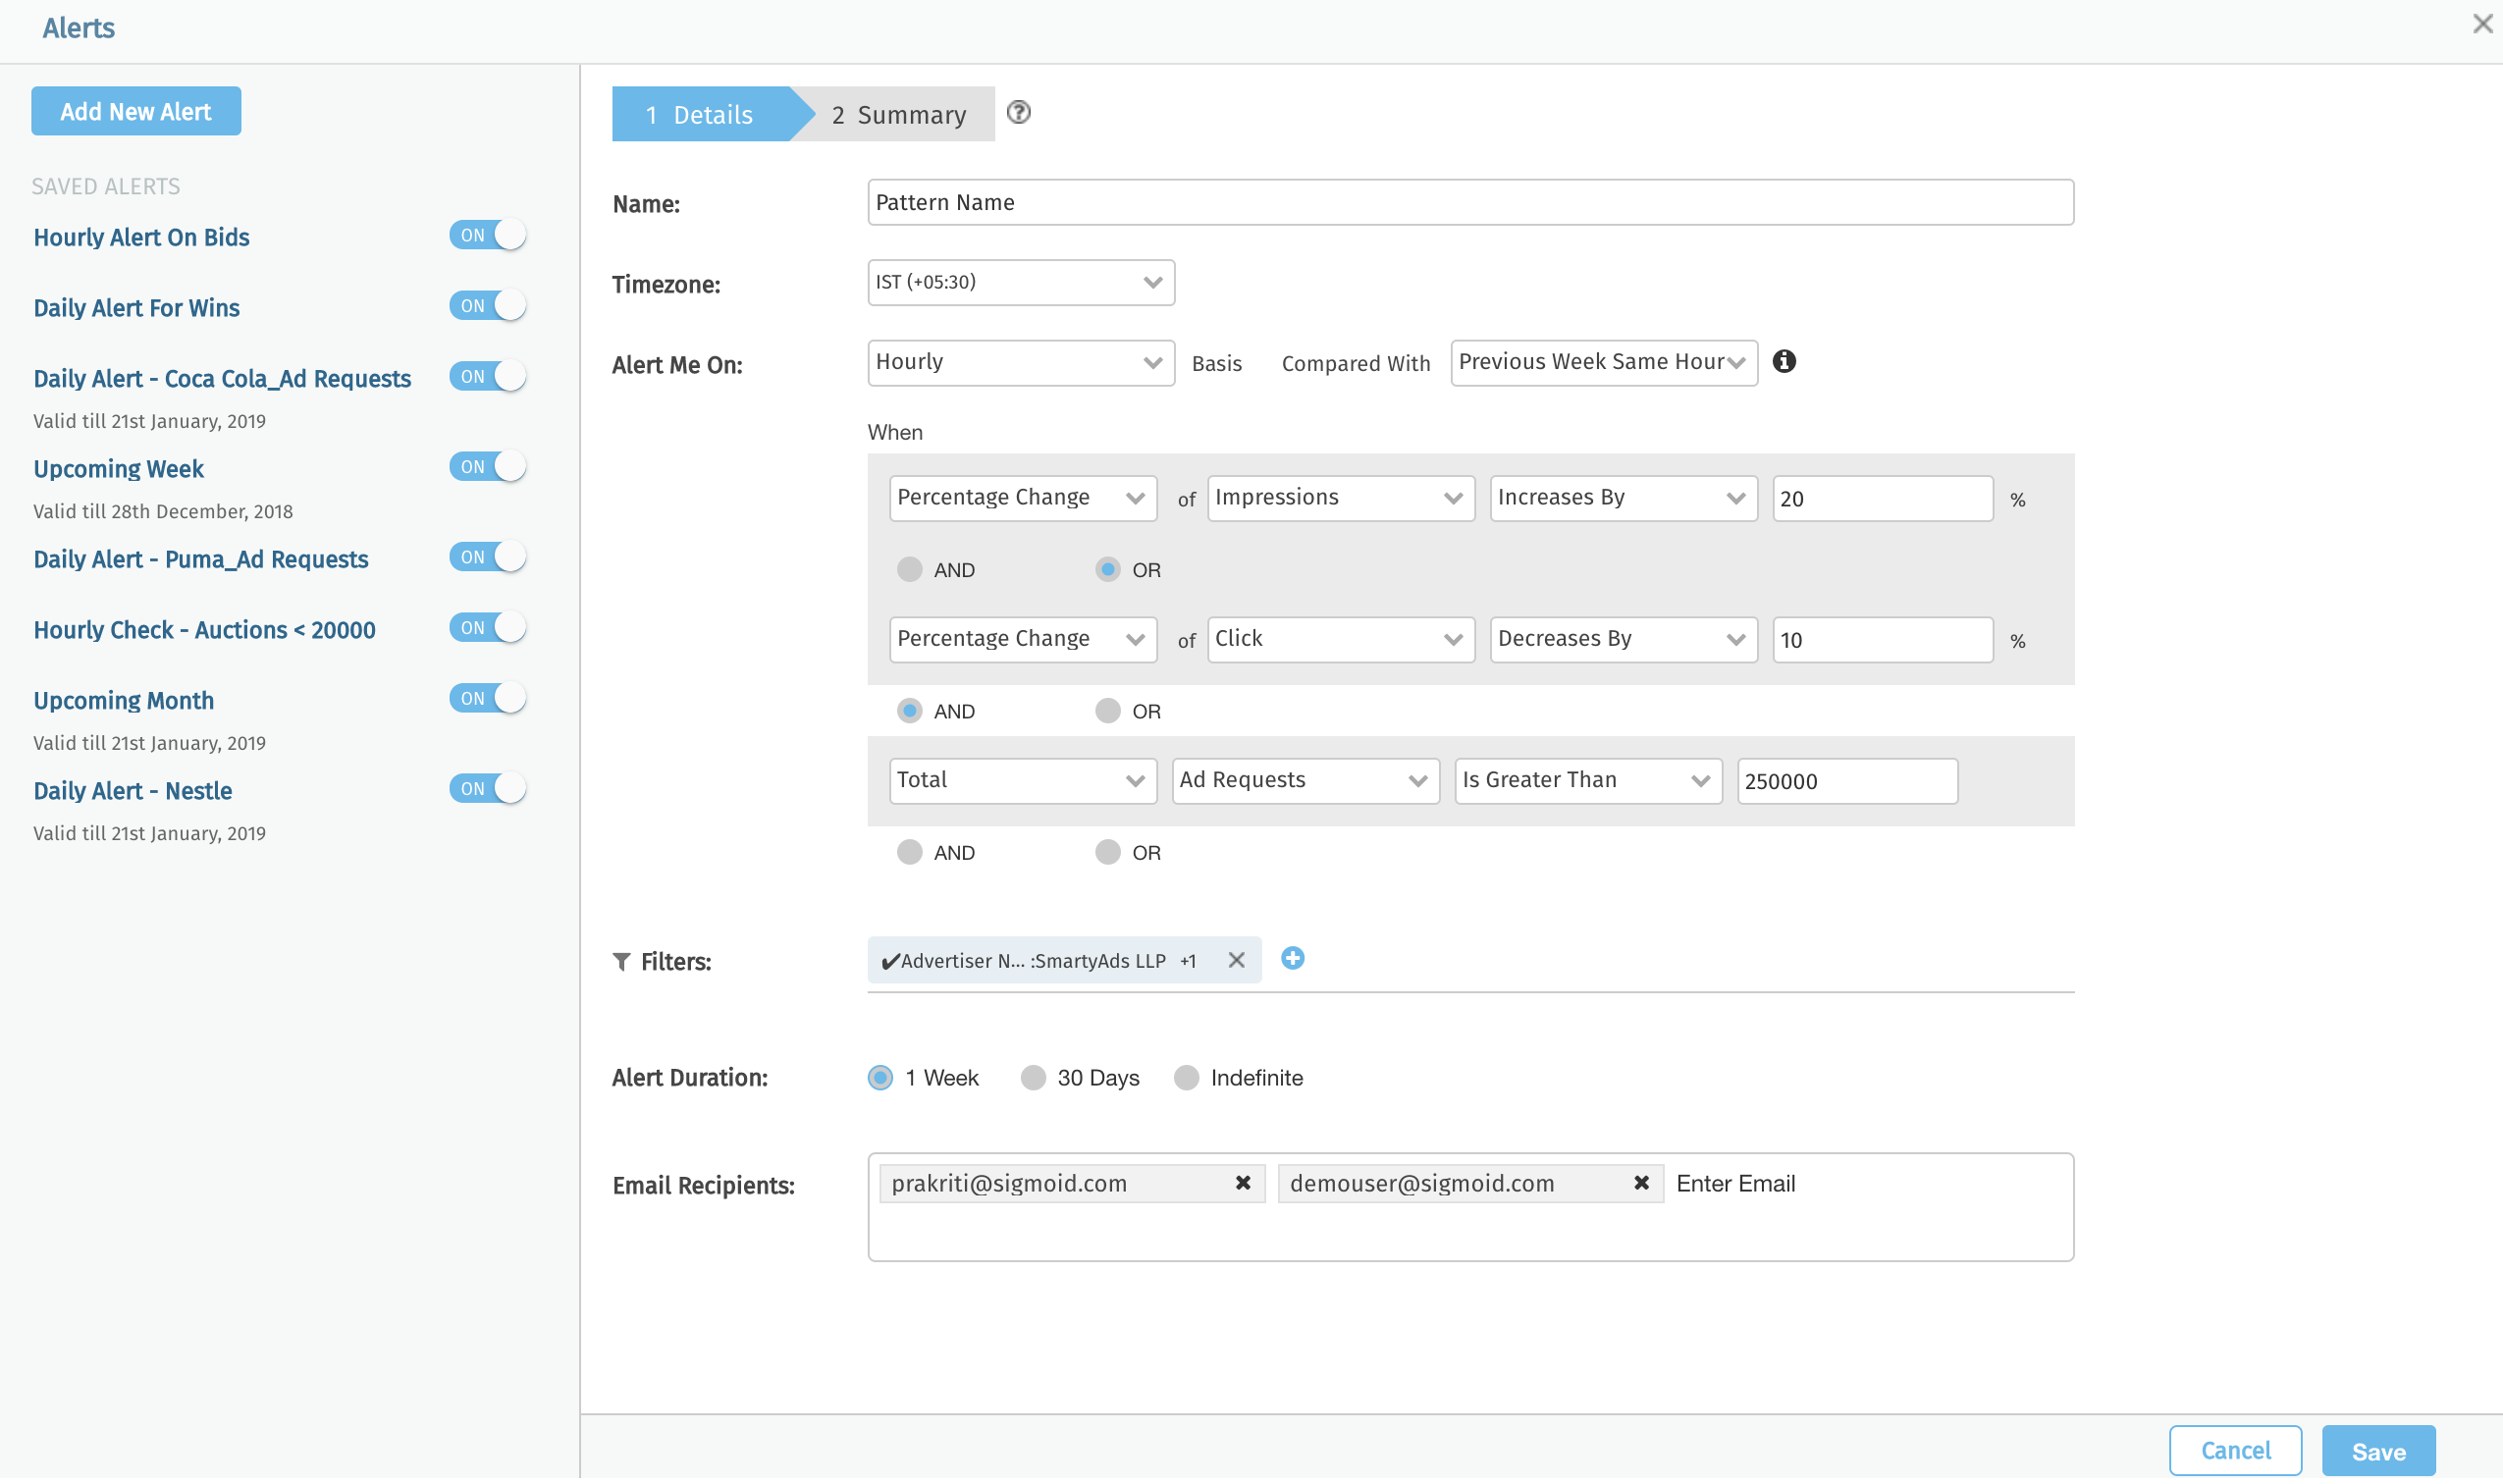The height and width of the screenshot is (1484, 2503).
Task: Select the Indefinite alert duration option
Action: tap(1186, 1078)
